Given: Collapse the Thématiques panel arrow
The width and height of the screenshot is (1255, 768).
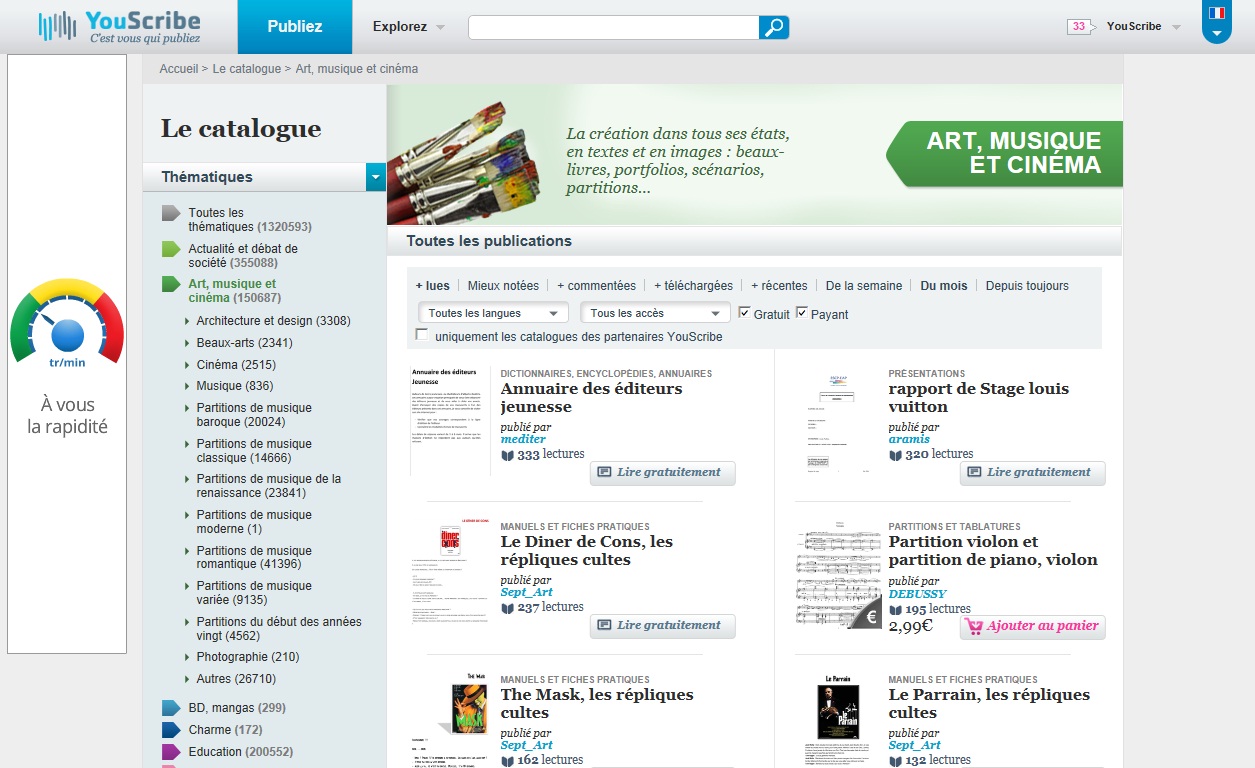Looking at the screenshot, I should pos(376,177).
